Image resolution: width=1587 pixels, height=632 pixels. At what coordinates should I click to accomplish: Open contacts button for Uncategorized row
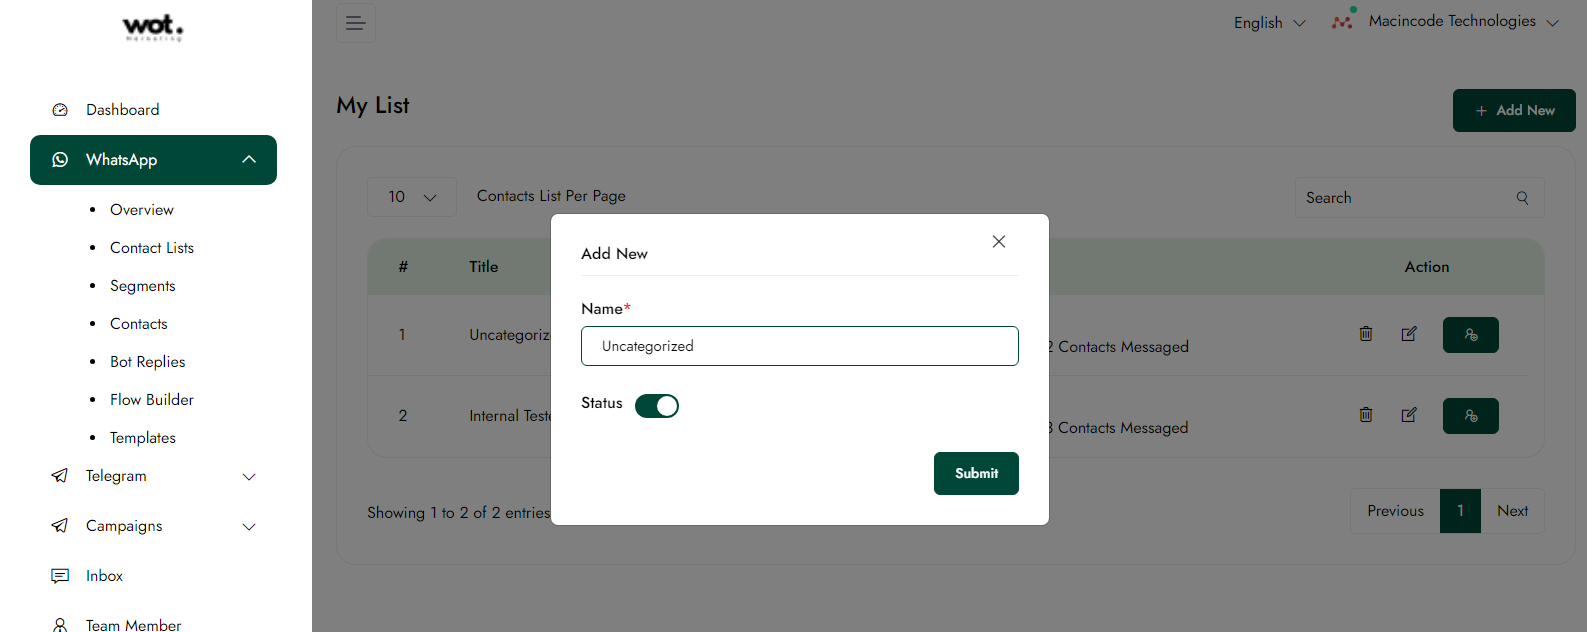point(1470,335)
